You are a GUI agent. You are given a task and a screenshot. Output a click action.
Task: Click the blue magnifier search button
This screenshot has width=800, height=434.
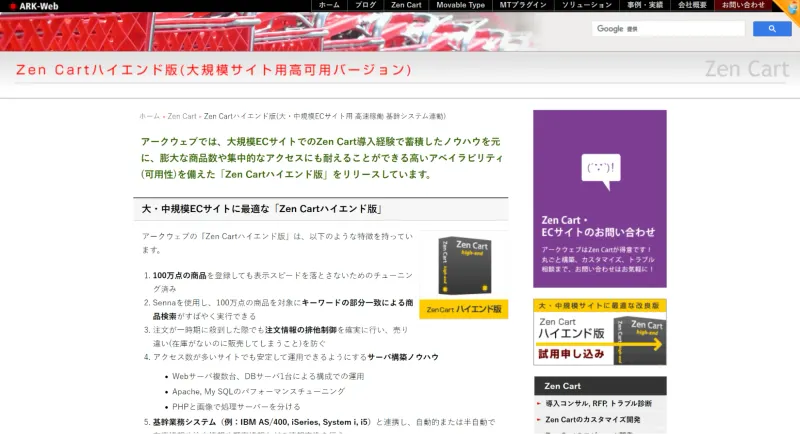(772, 29)
